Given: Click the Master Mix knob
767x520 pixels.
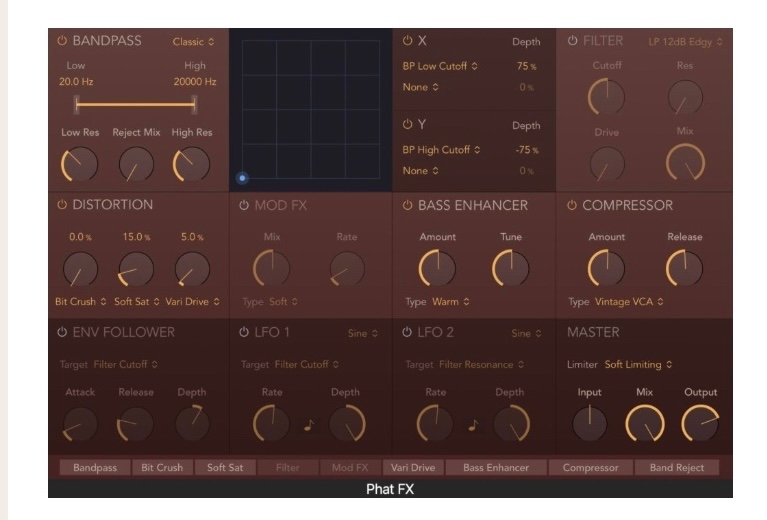Looking at the screenshot, I should click(x=645, y=423).
